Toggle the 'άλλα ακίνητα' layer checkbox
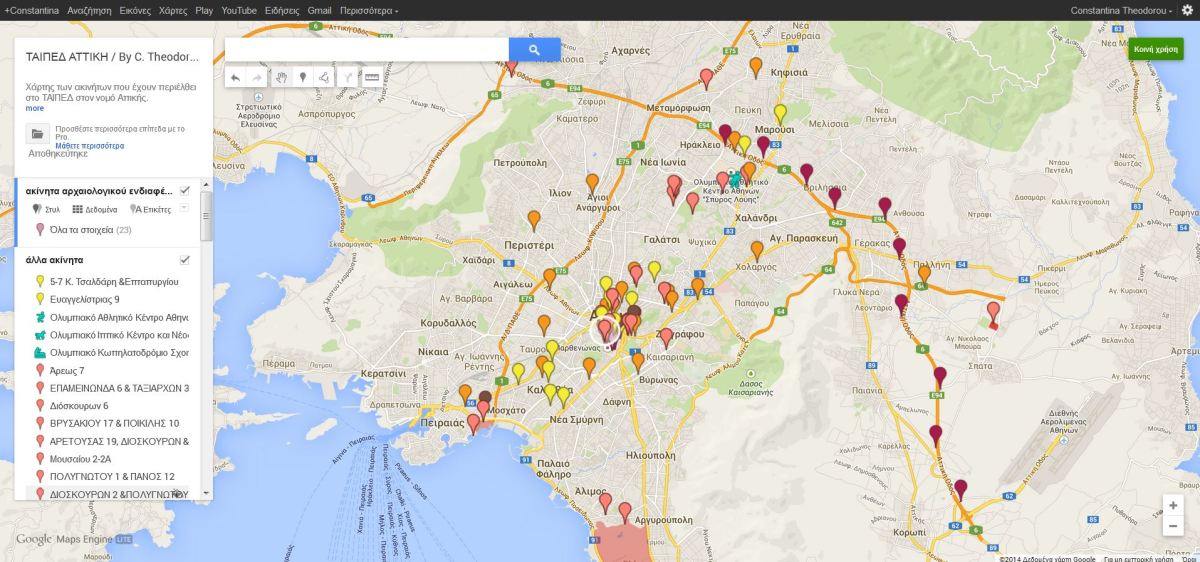 (185, 260)
